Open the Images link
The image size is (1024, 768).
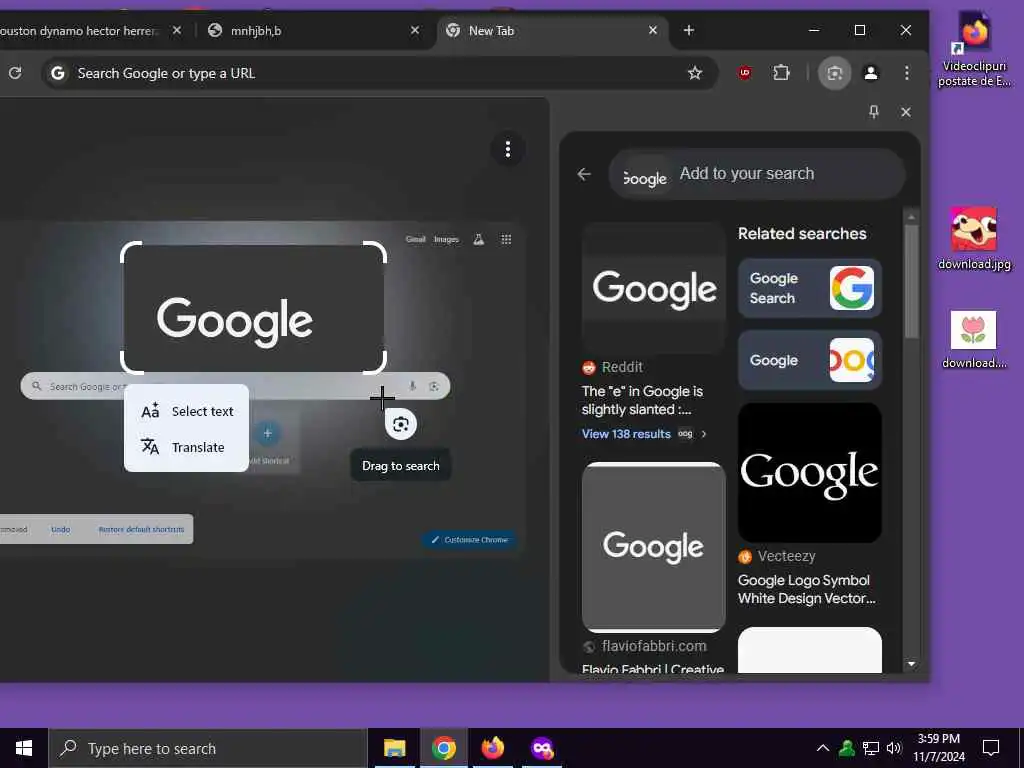click(446, 239)
